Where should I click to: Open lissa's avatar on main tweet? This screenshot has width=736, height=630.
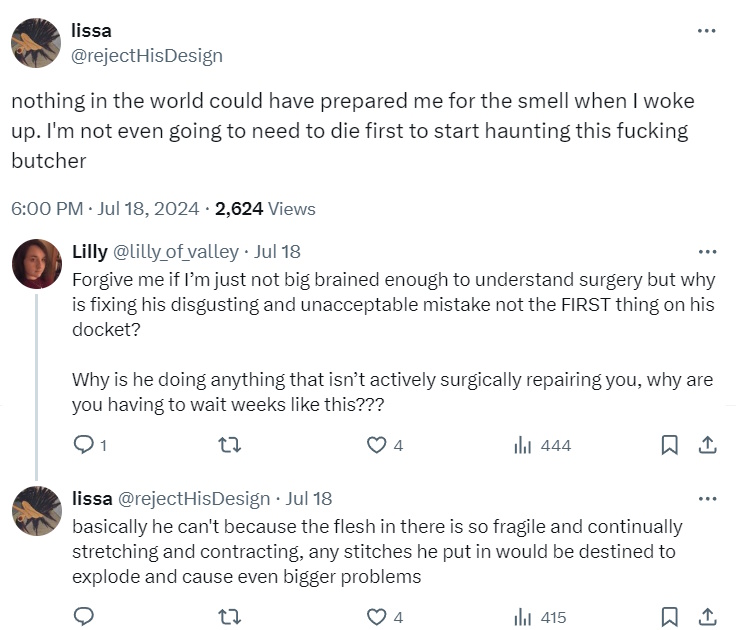pyautogui.click(x=36, y=43)
